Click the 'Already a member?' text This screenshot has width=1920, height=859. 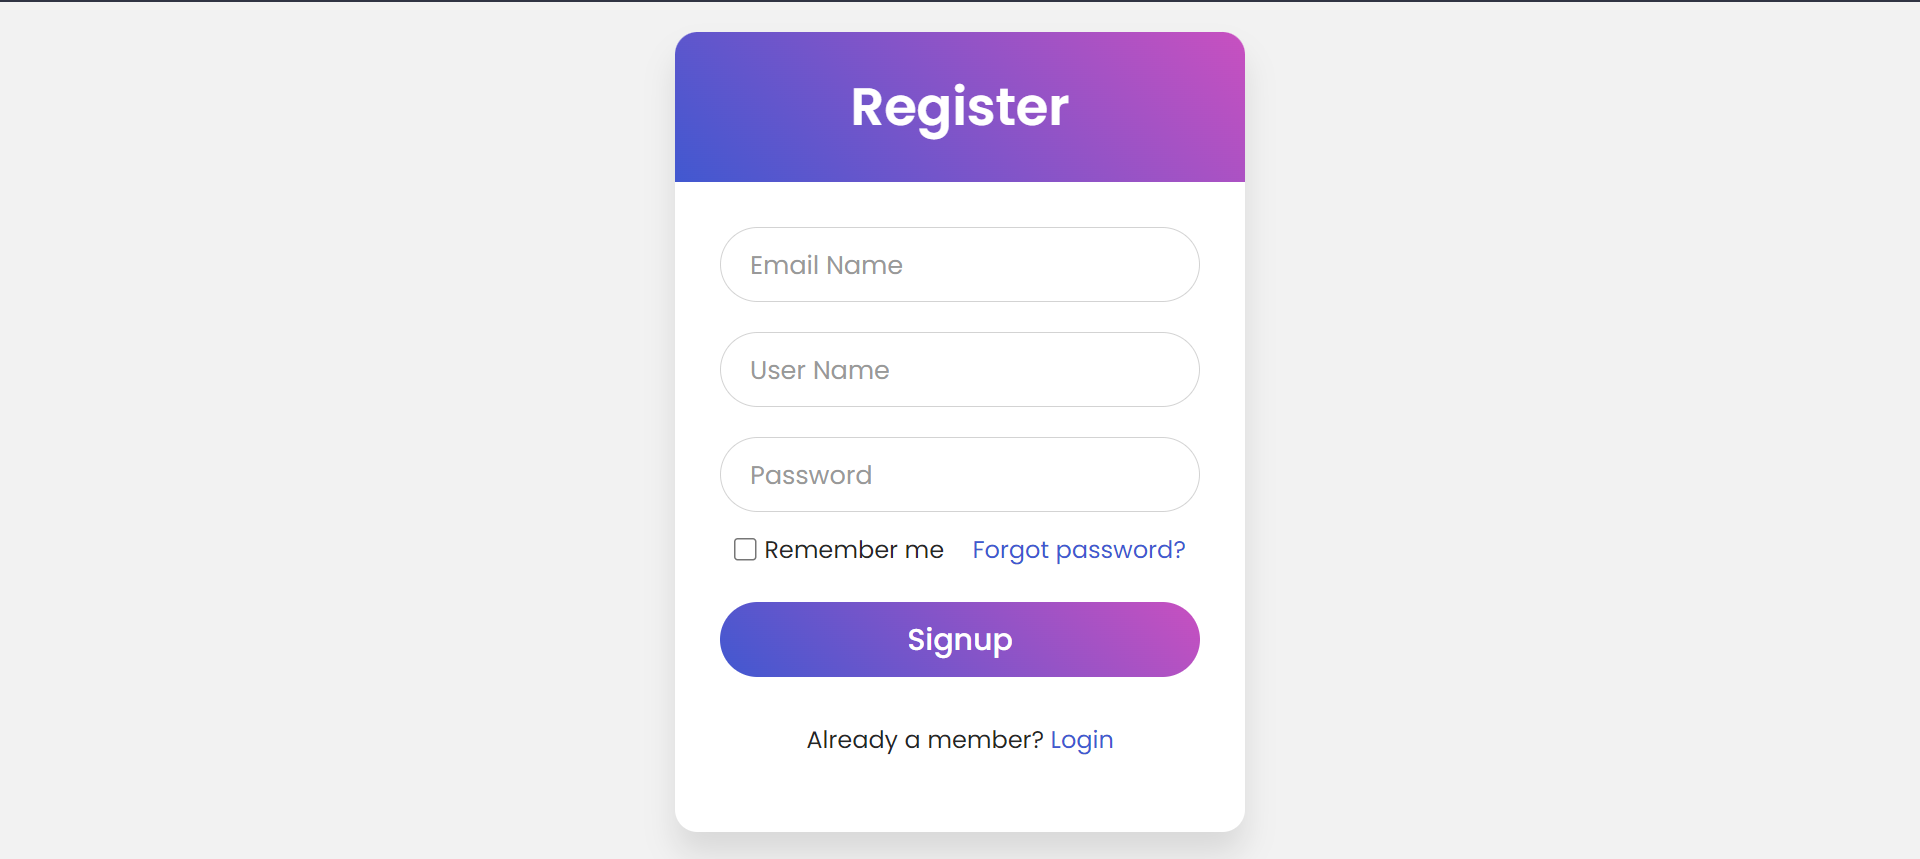924,740
